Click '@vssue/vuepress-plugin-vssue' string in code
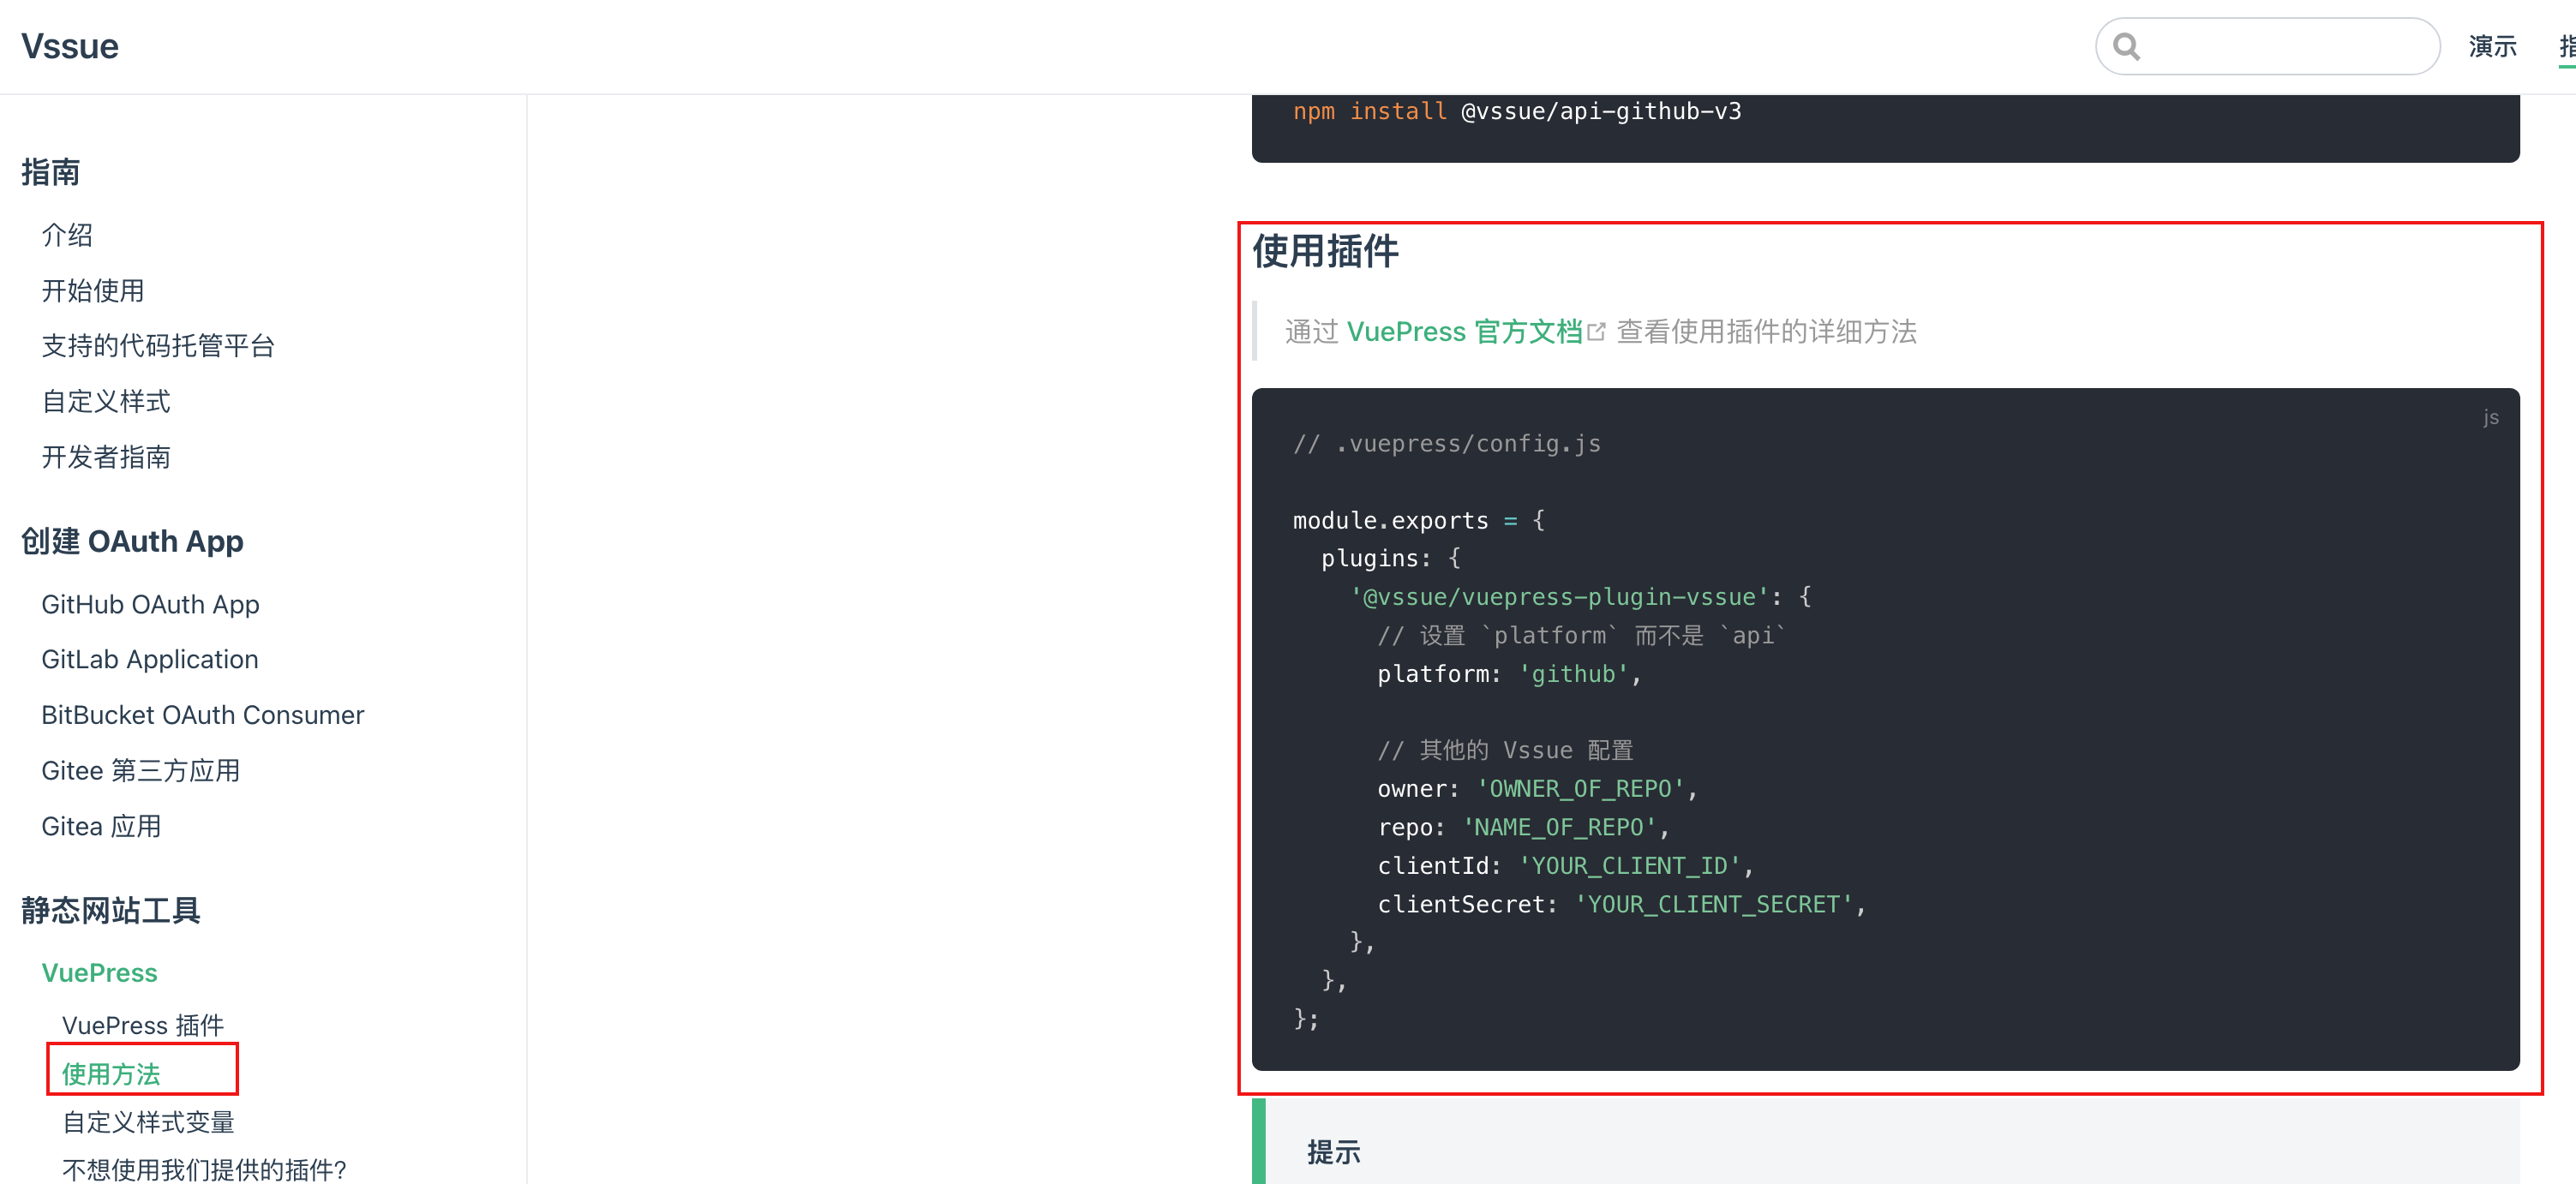This screenshot has width=2576, height=1184. (x=1559, y=597)
